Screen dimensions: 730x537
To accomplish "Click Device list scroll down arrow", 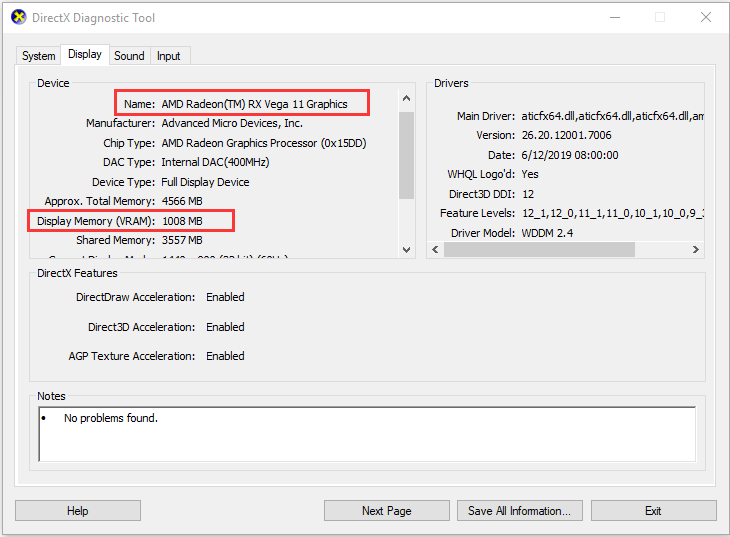I will click(x=406, y=250).
